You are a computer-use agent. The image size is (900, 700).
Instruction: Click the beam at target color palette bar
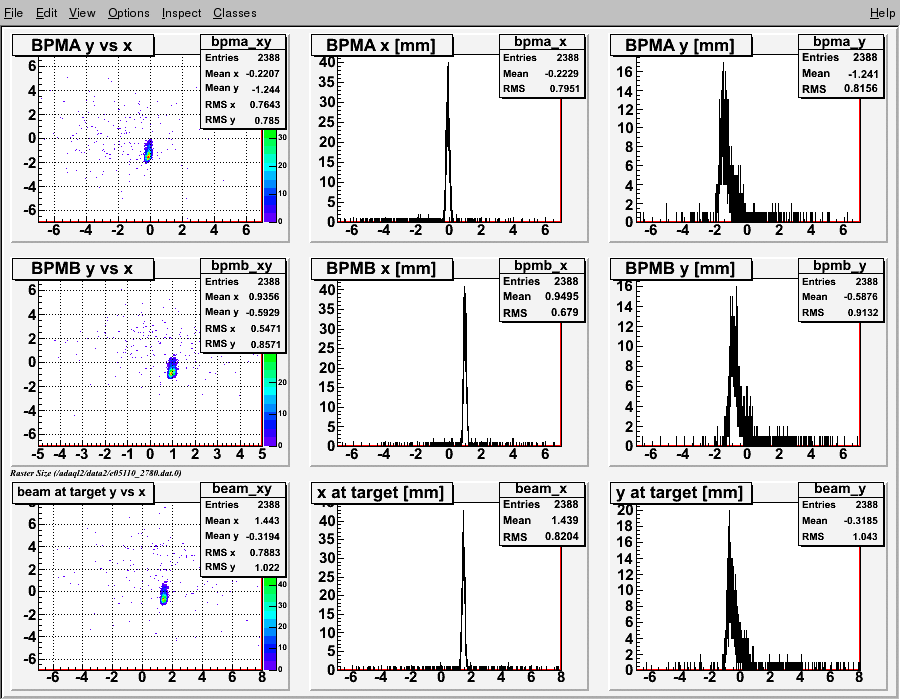(x=270, y=624)
